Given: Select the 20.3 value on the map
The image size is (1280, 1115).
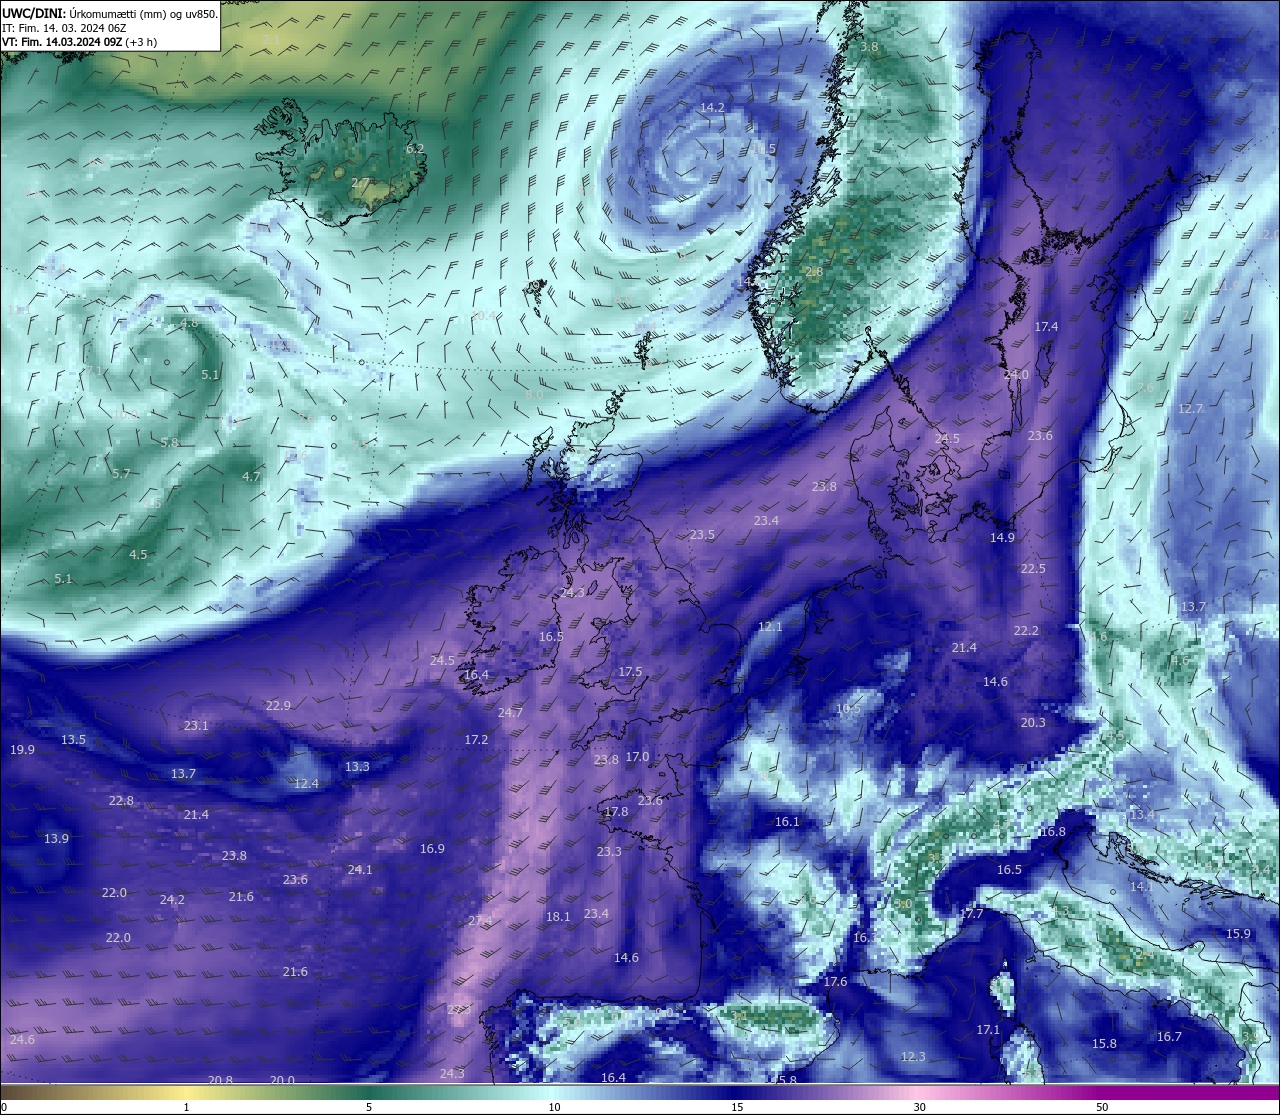Looking at the screenshot, I should [x=1033, y=723].
